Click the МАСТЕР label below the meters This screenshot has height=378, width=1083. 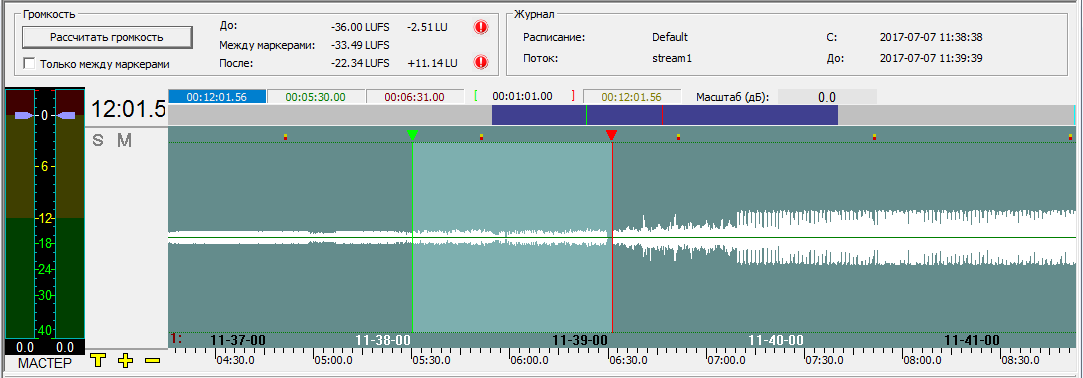44,363
